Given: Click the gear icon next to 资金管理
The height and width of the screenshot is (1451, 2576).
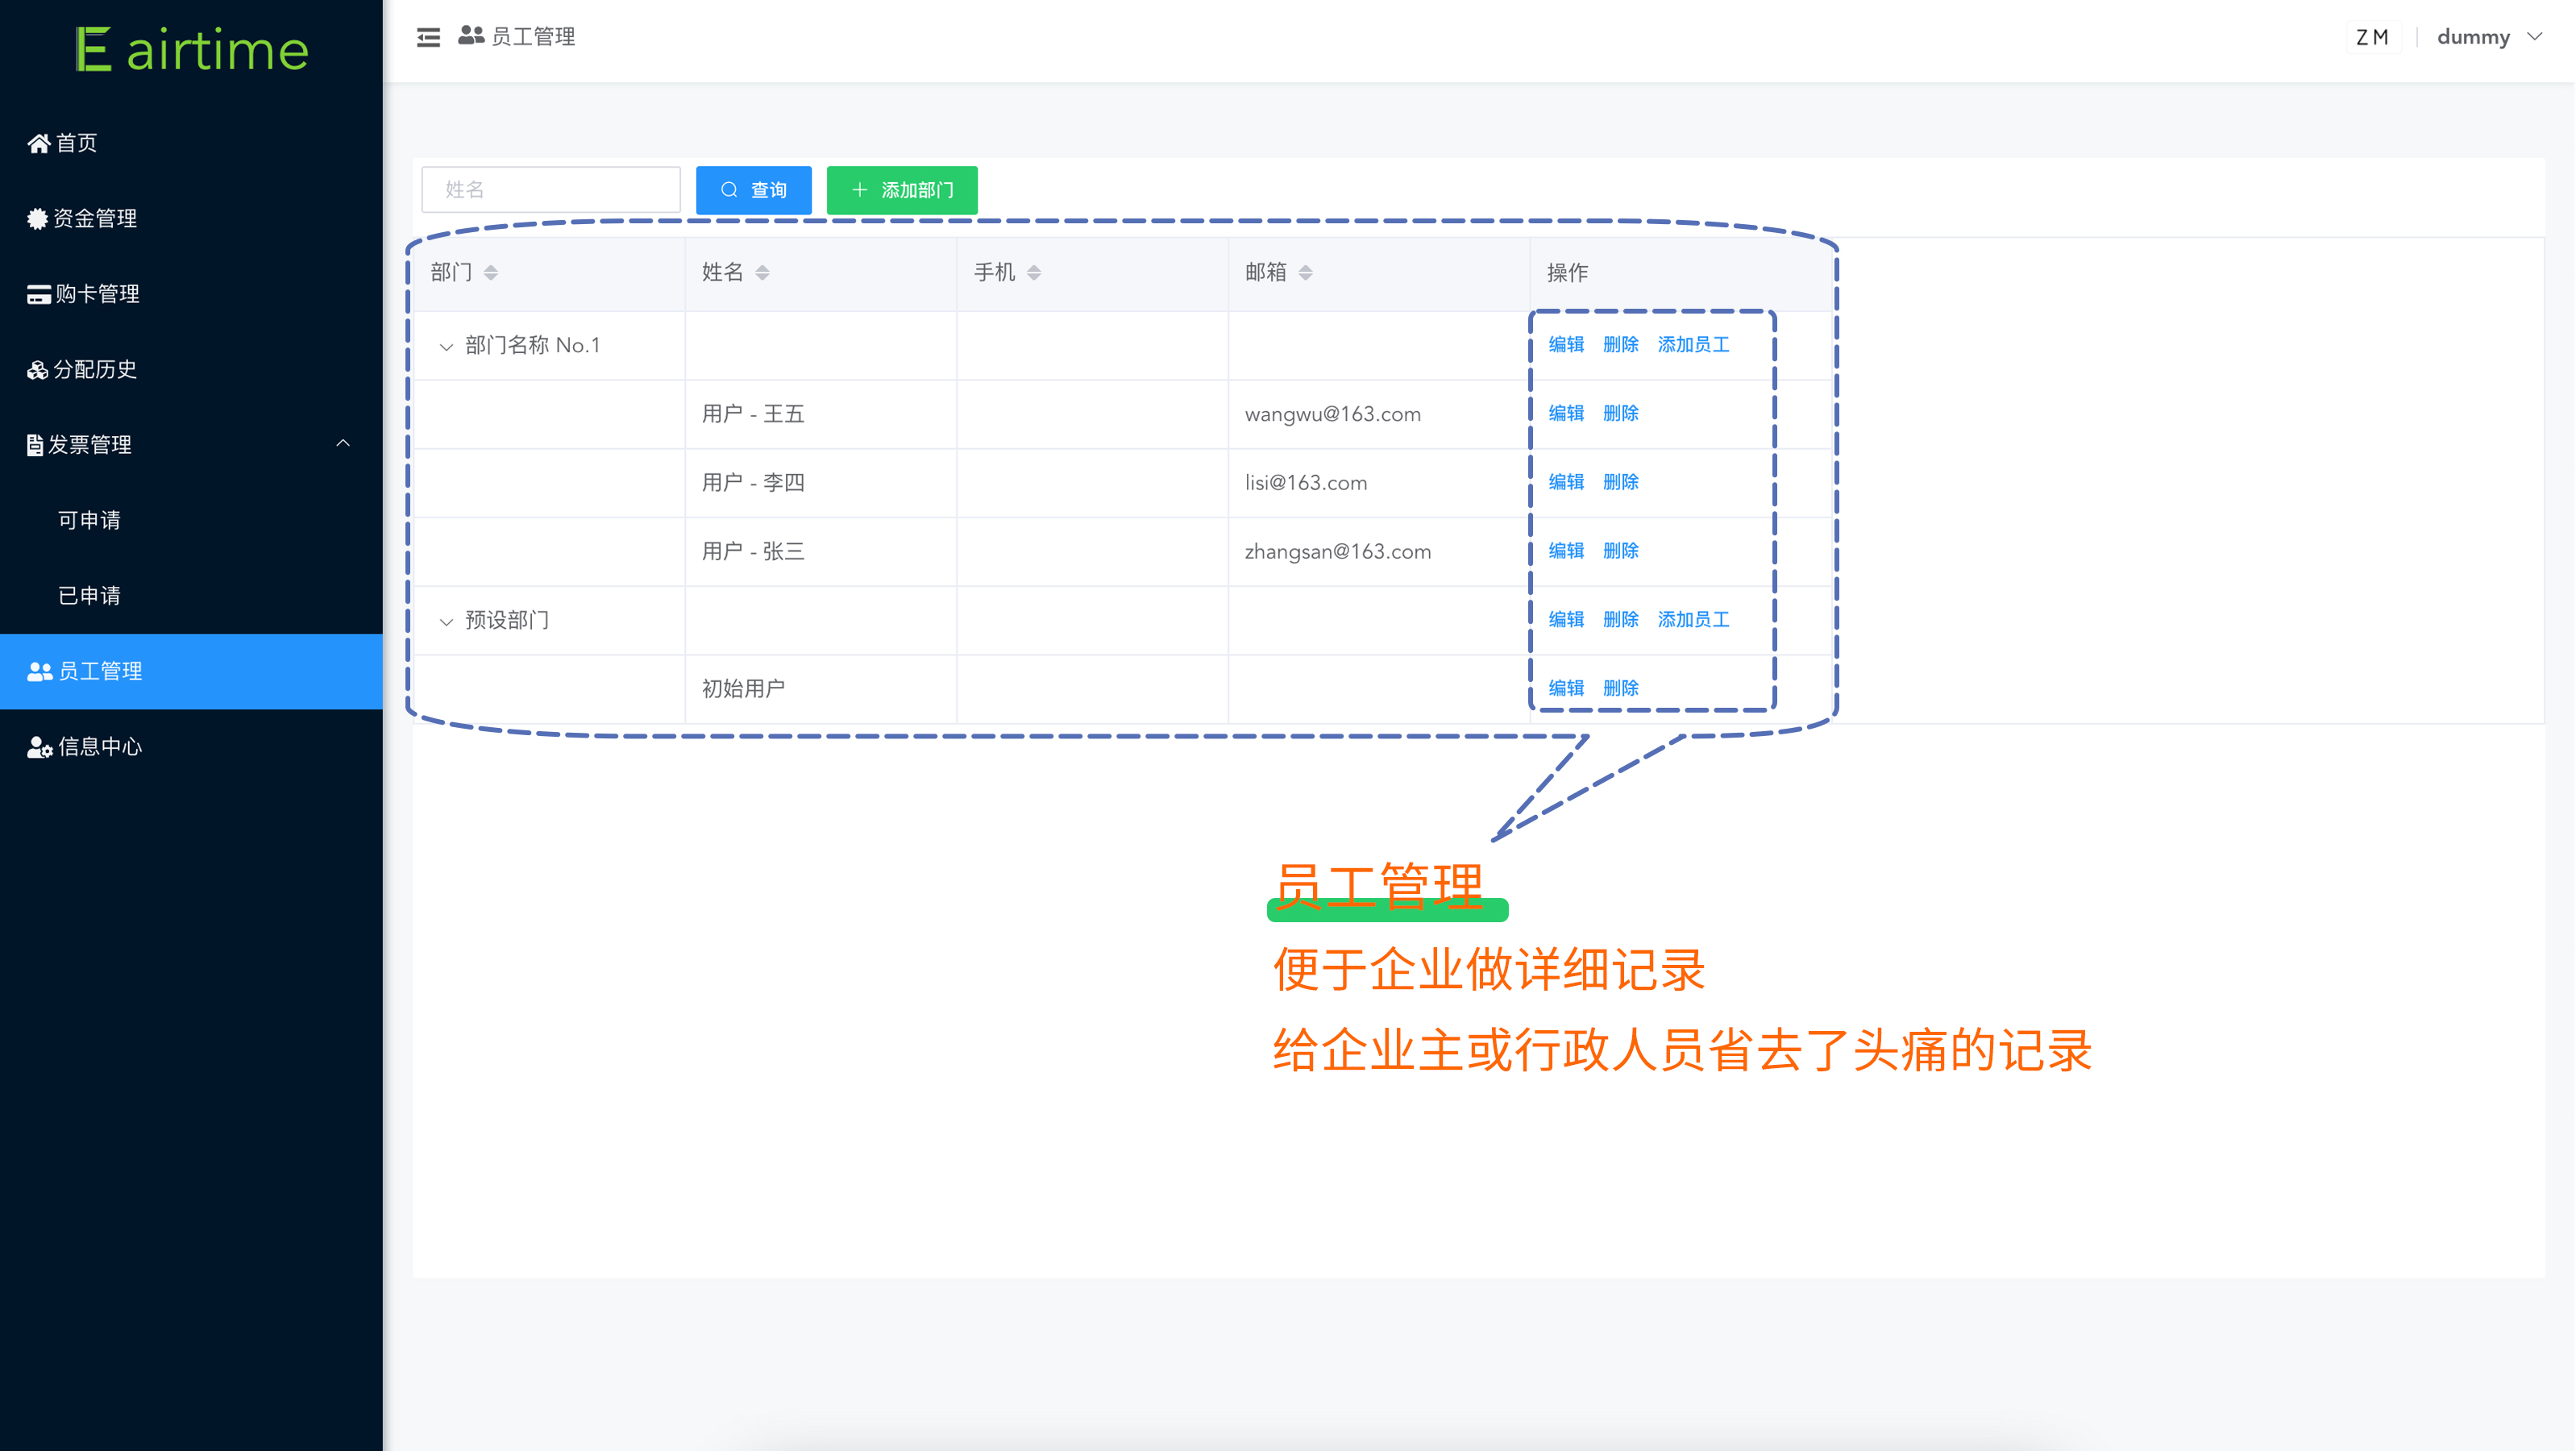Looking at the screenshot, I should (x=38, y=219).
